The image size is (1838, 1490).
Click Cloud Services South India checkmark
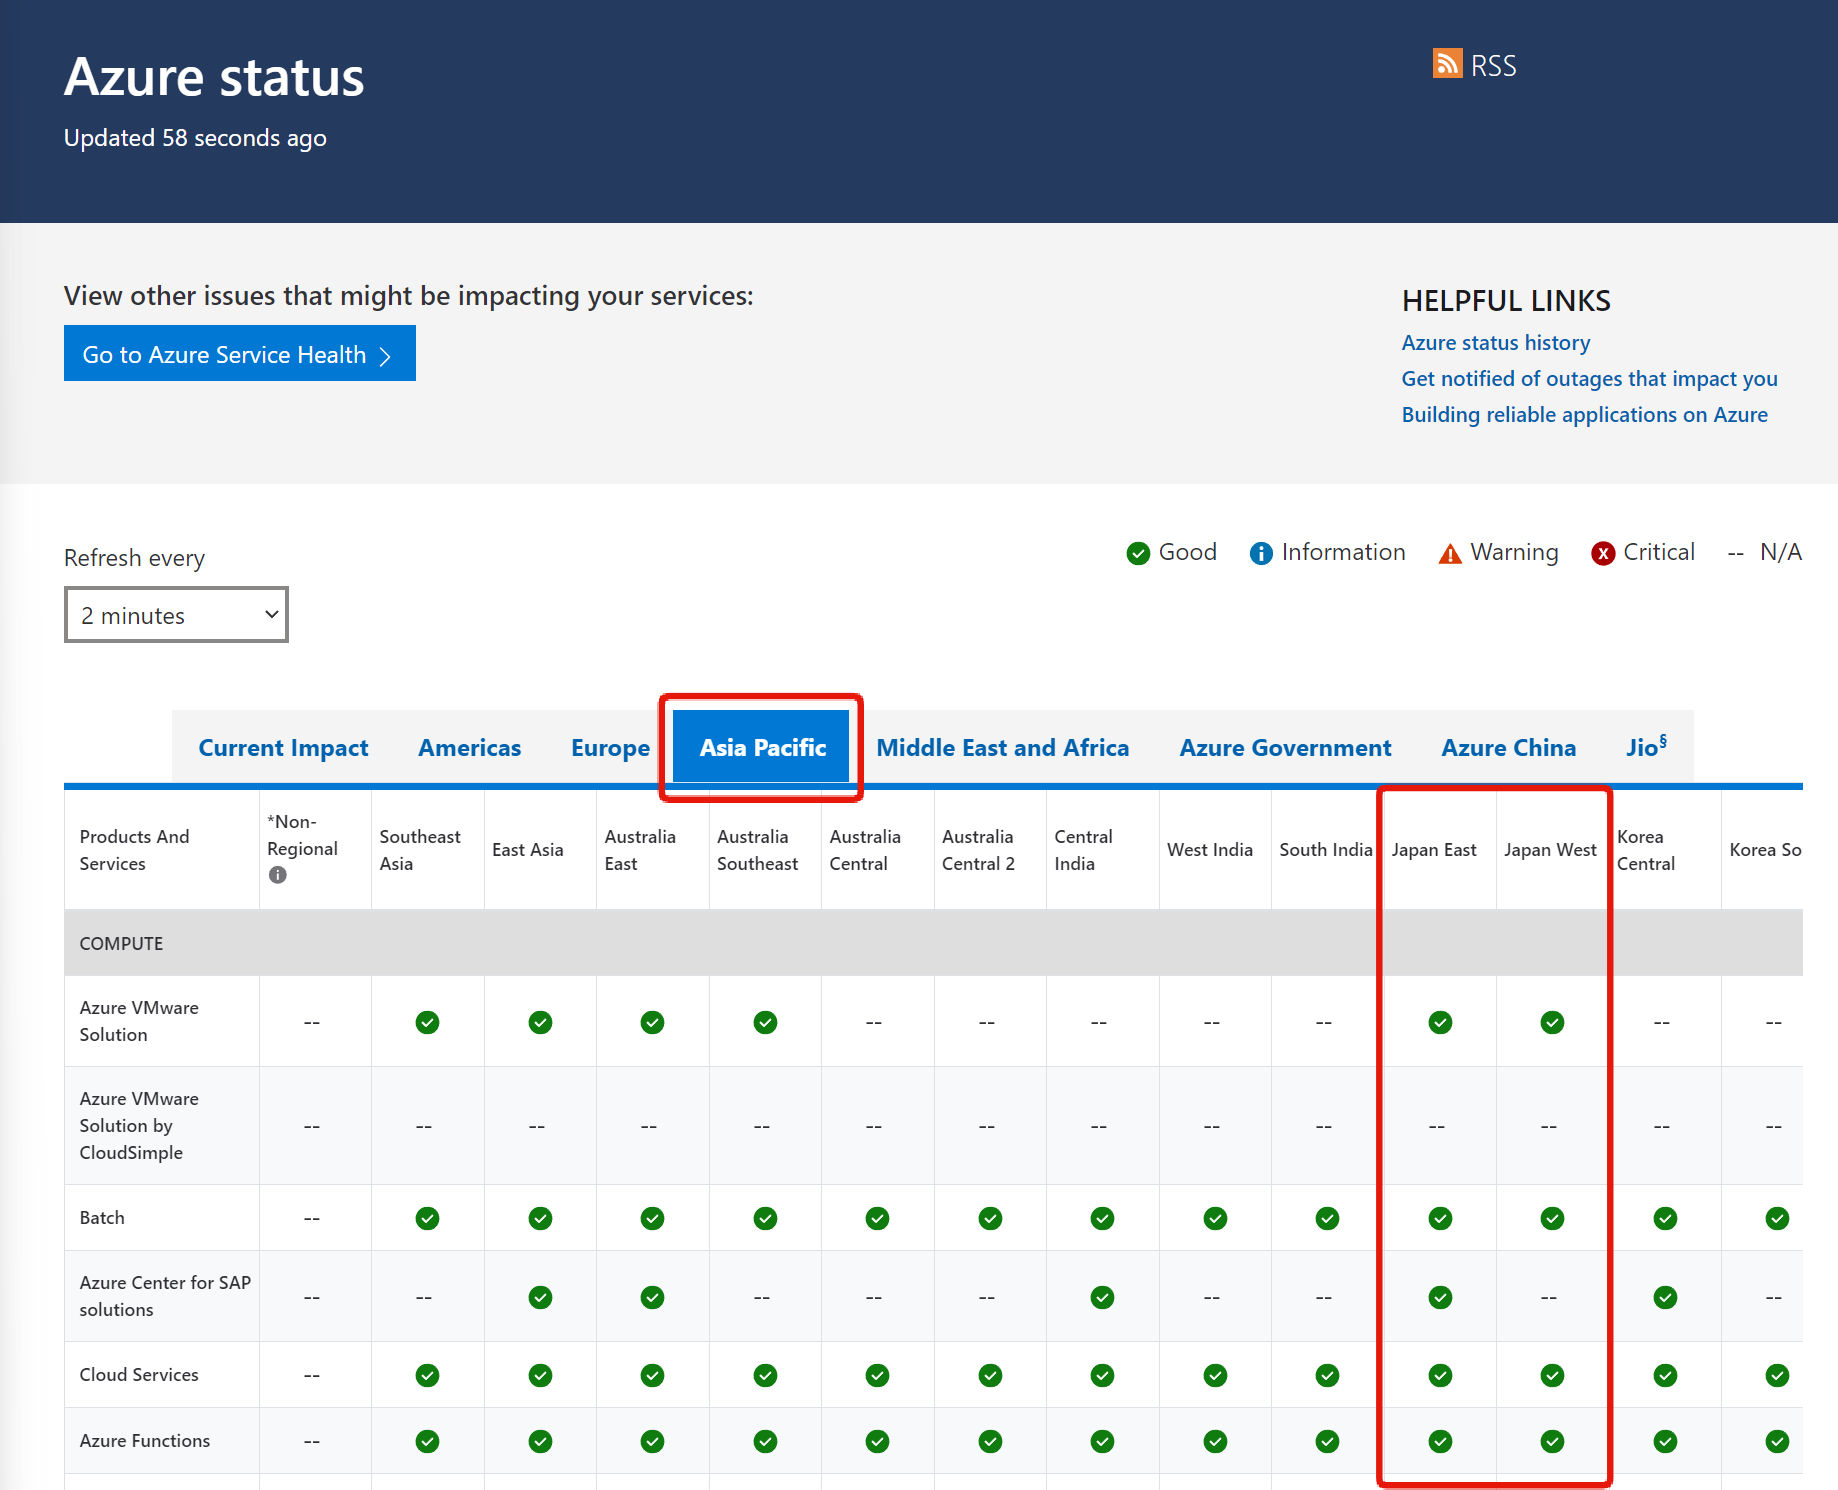[1327, 1375]
